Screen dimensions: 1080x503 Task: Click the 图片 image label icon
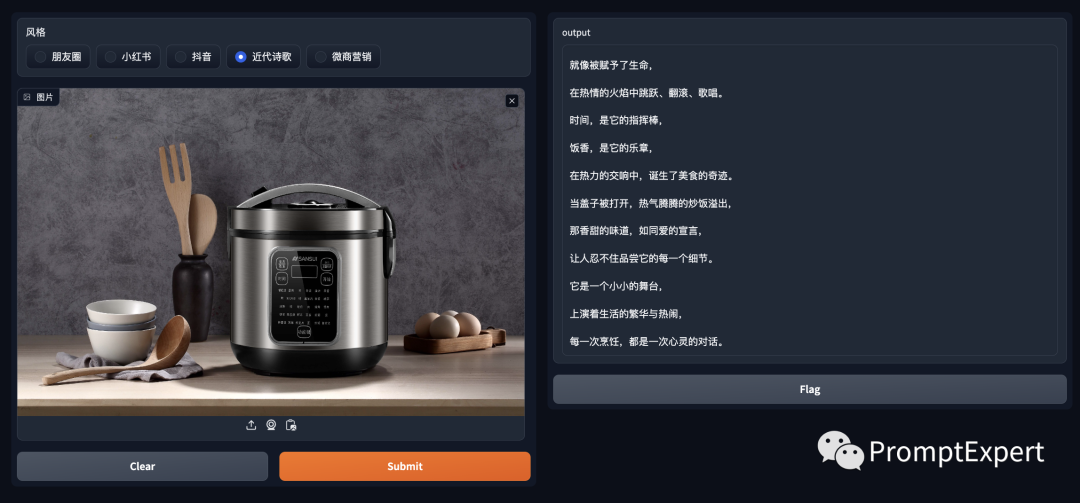[x=27, y=97]
